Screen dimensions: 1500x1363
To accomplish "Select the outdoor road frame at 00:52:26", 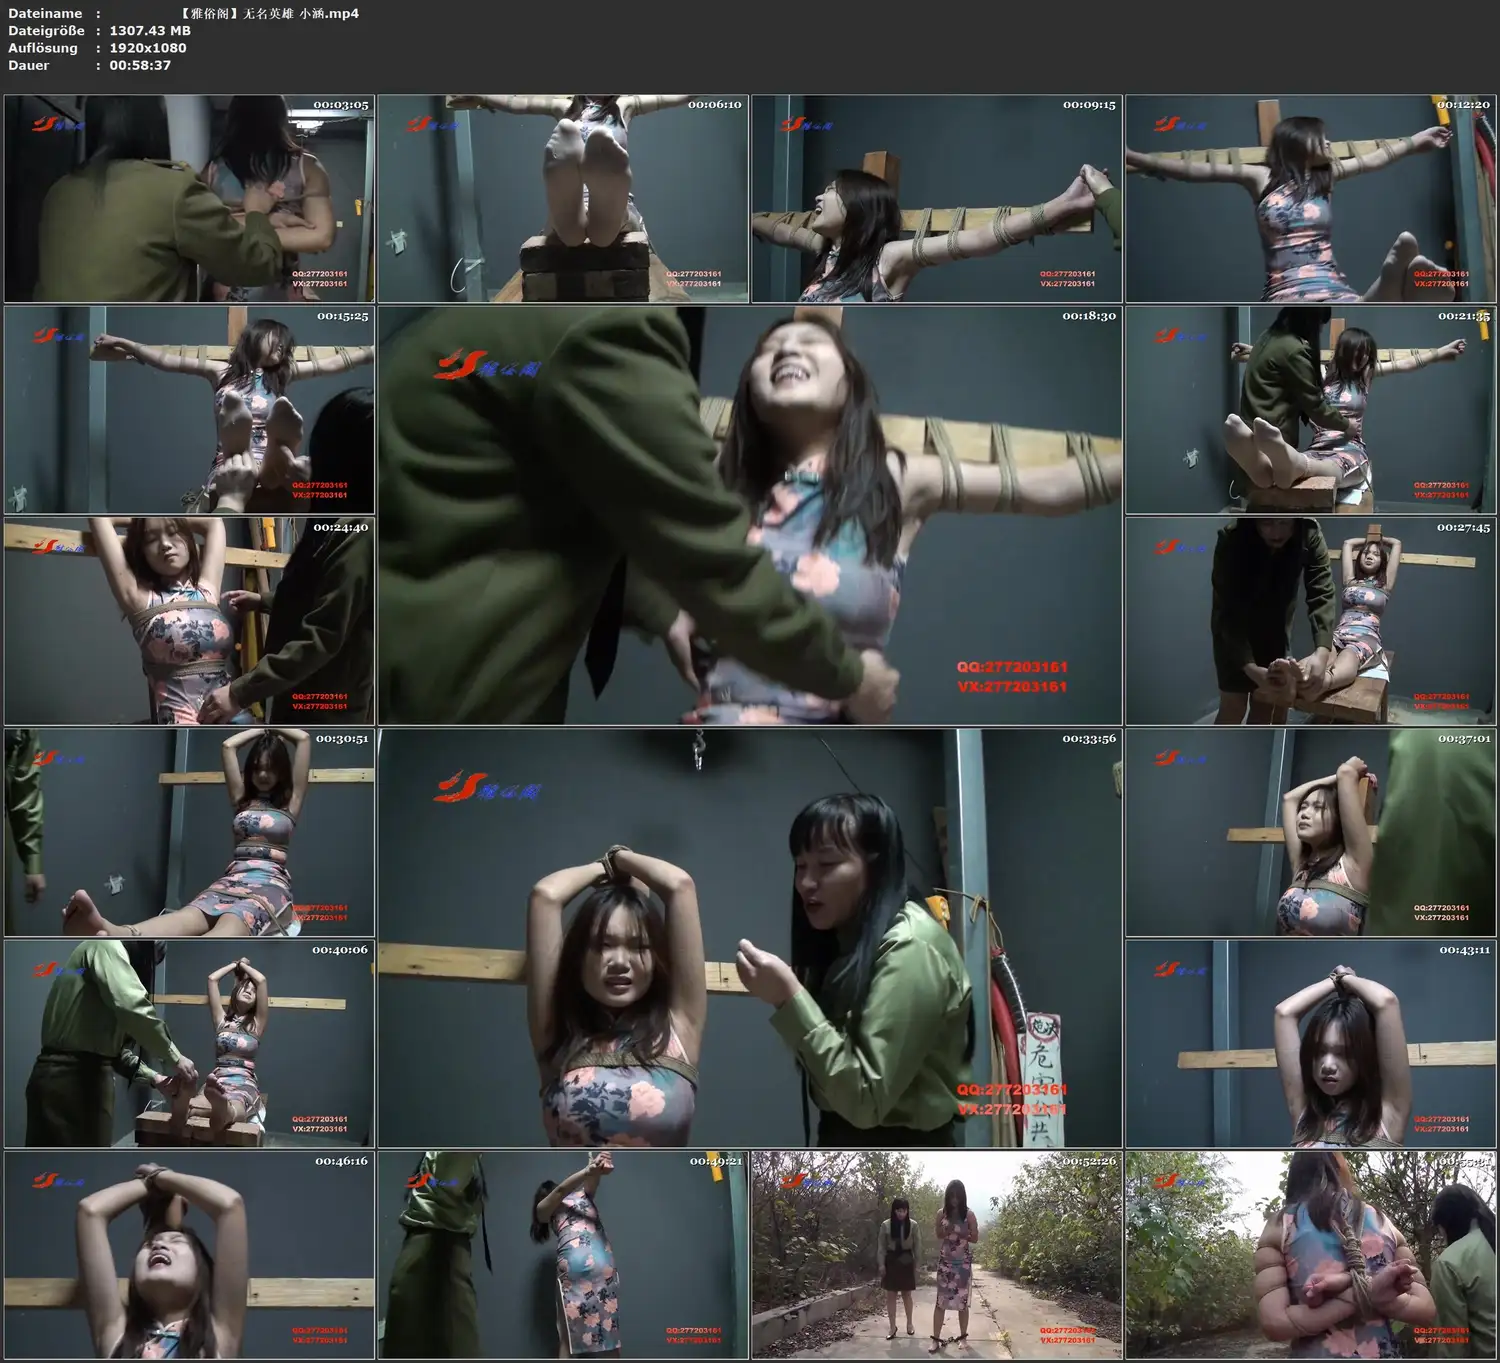I will 937,1255.
